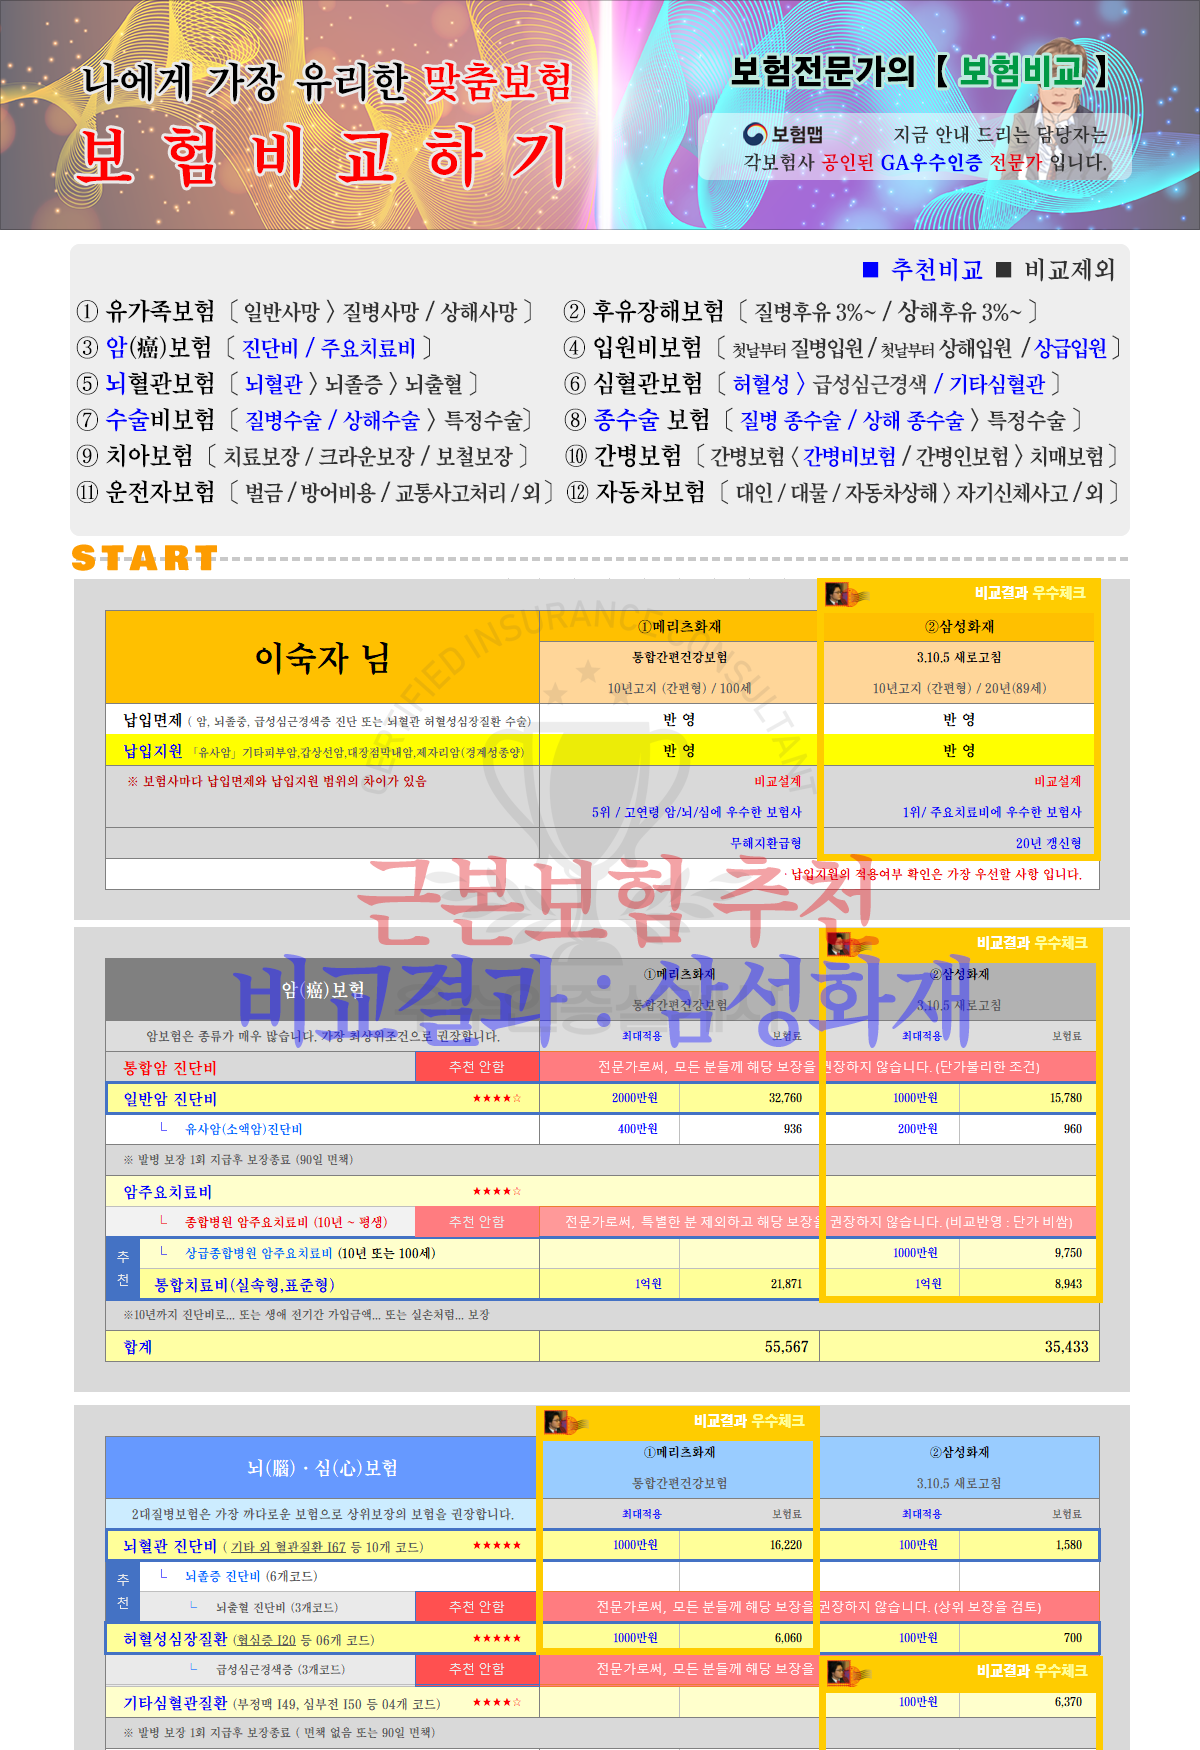This screenshot has width=1200, height=1750.
Task: Click the 뇌졸증 진단비 (6개코드) row label
Action: coord(251,1576)
